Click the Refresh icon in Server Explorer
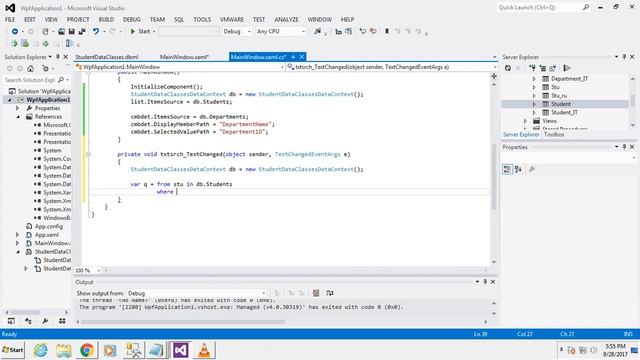 pyautogui.click(x=508, y=68)
